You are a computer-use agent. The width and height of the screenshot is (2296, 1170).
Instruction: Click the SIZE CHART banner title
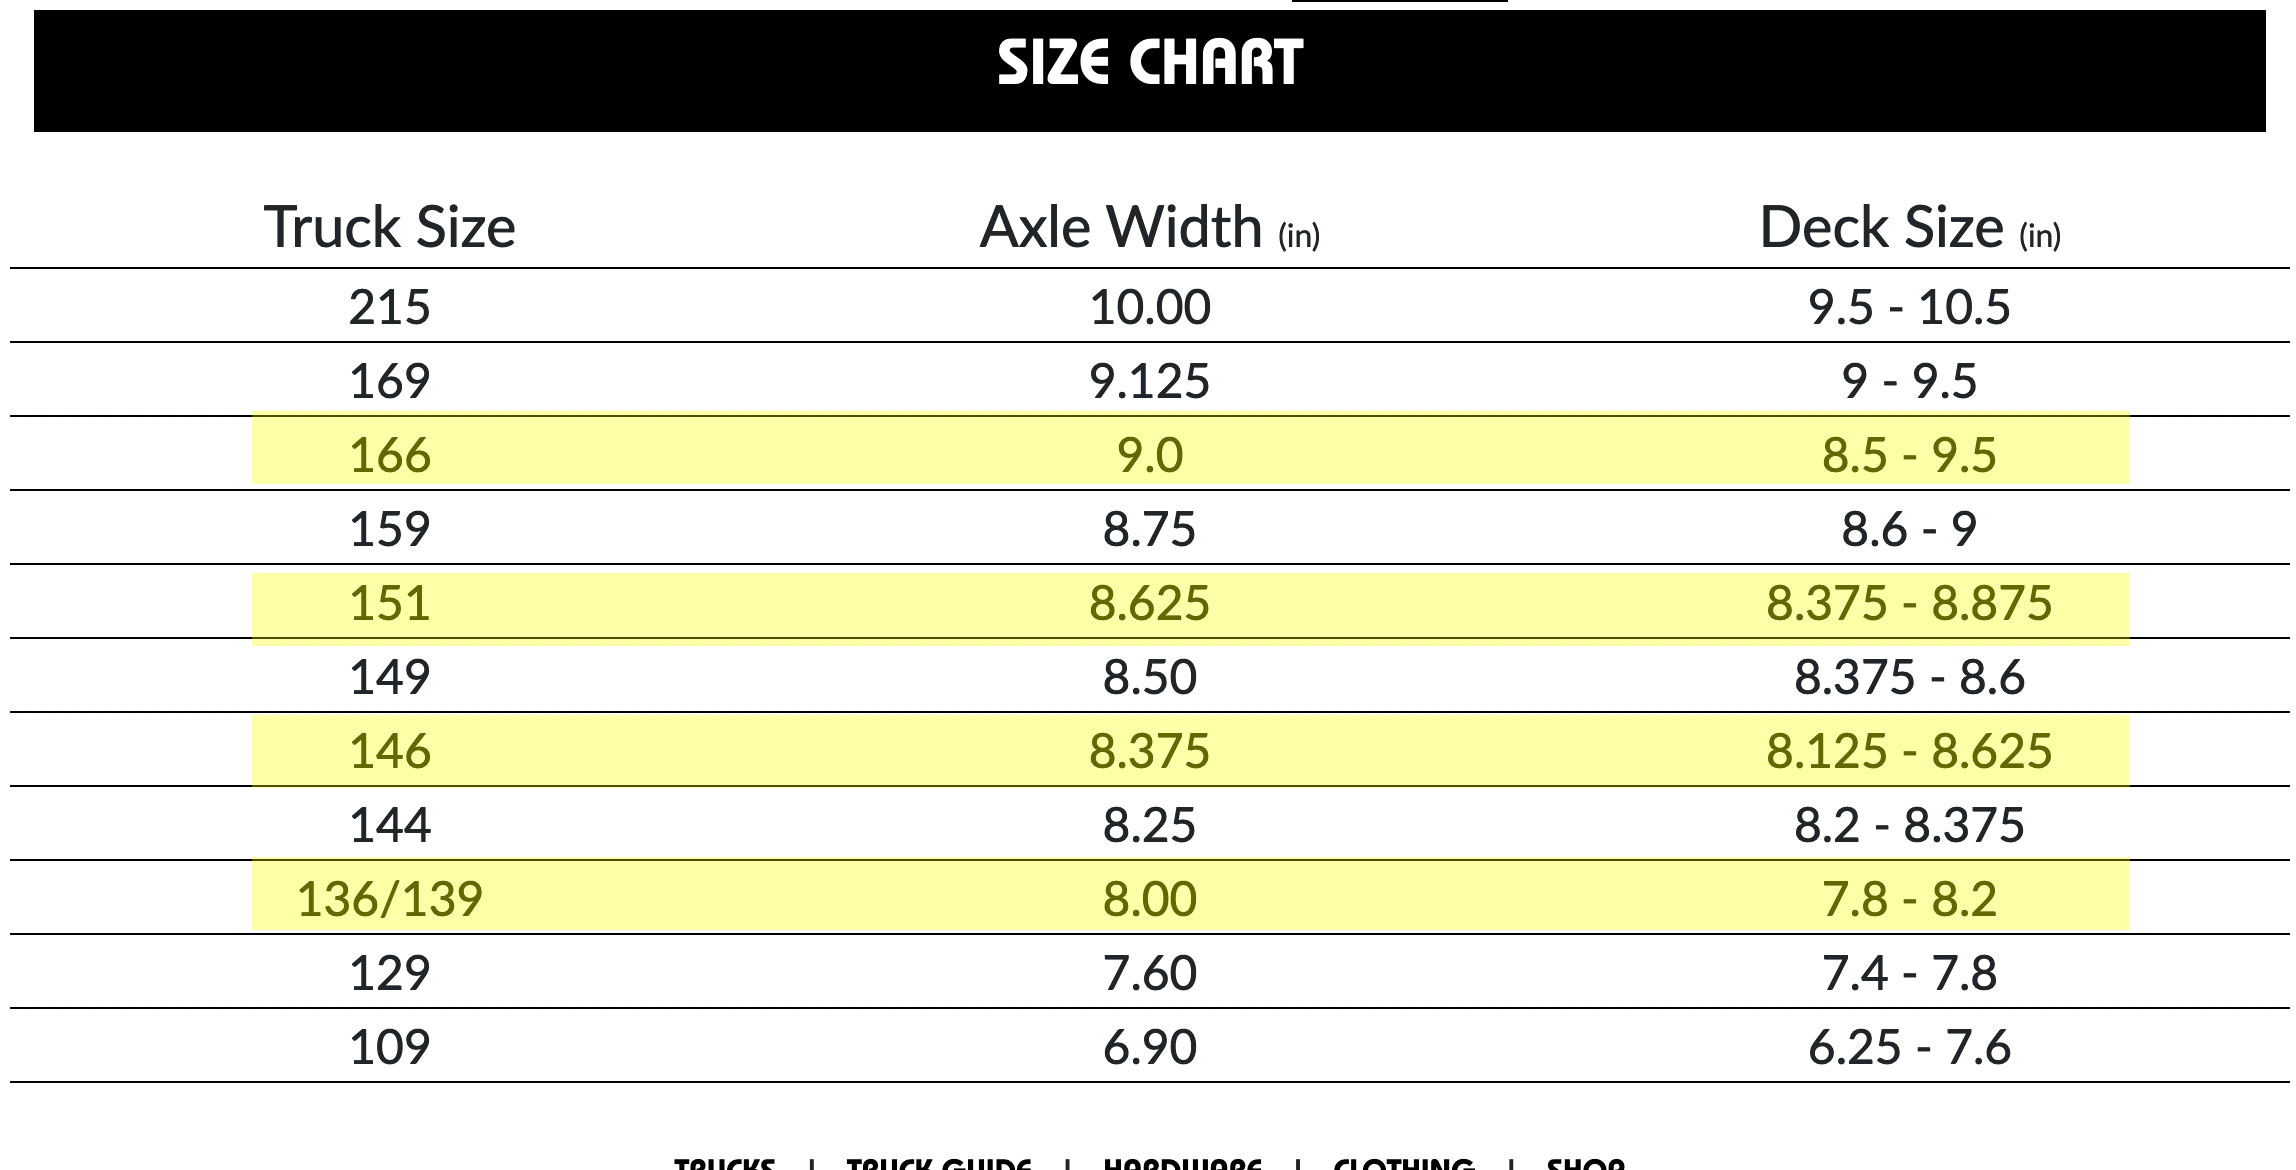click(x=1150, y=63)
